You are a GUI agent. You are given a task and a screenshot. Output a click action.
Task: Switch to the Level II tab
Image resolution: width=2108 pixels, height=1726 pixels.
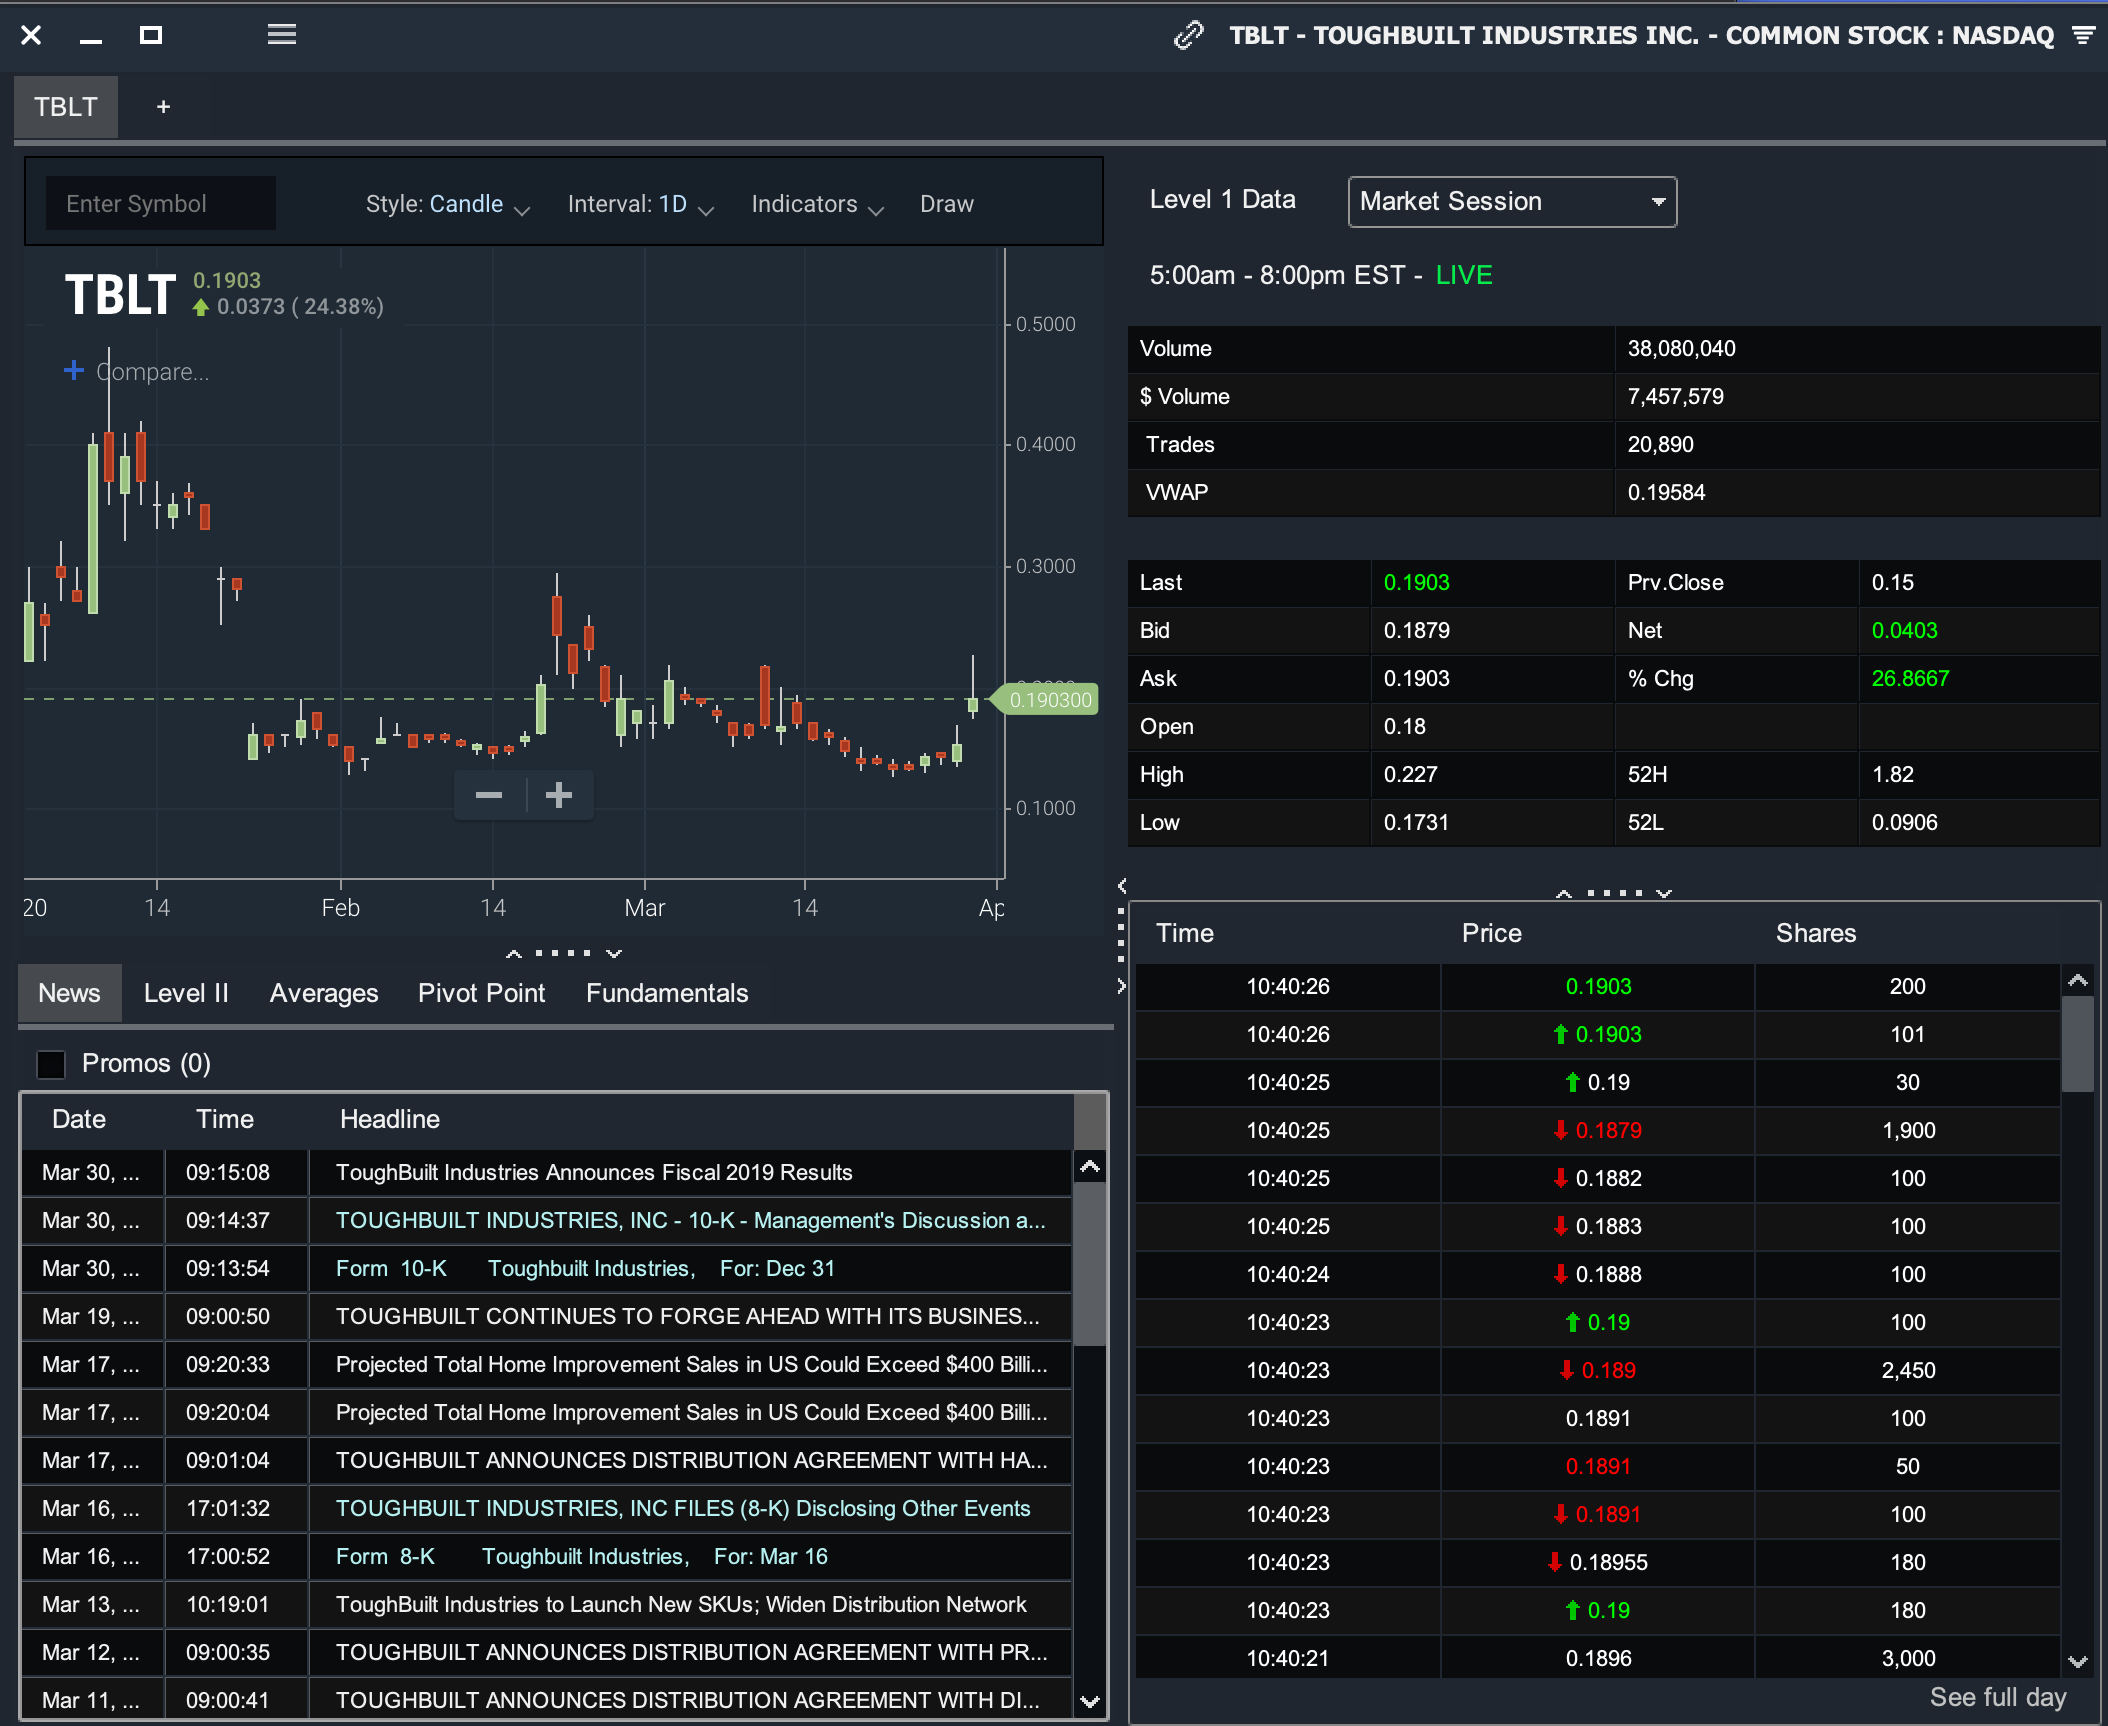point(186,993)
